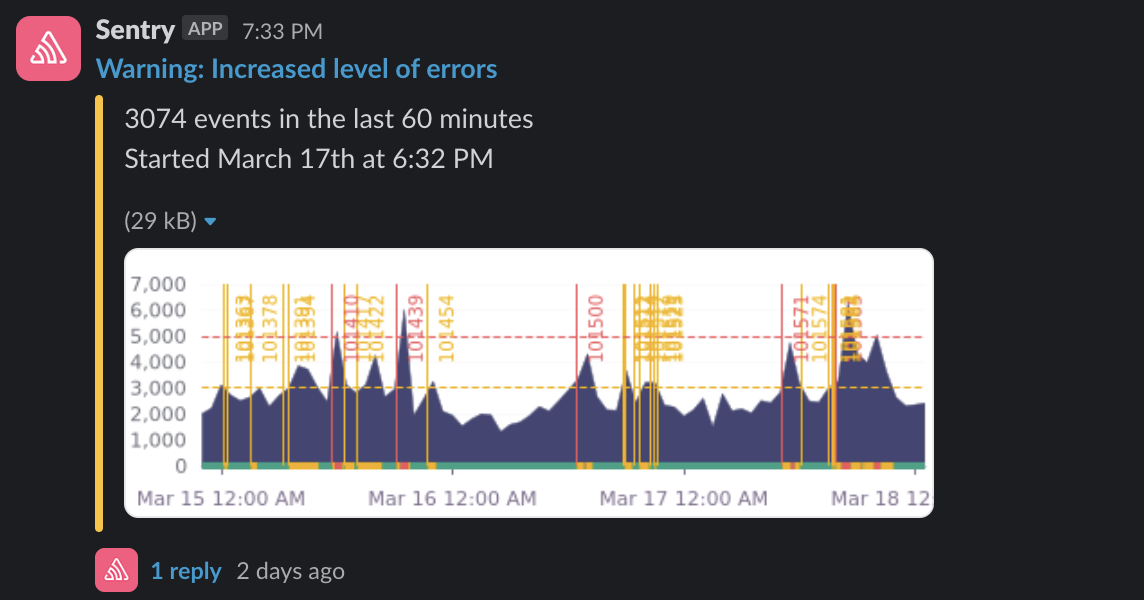Click the Sentry sender name
Viewport: 1144px width, 600px height.
(135, 30)
